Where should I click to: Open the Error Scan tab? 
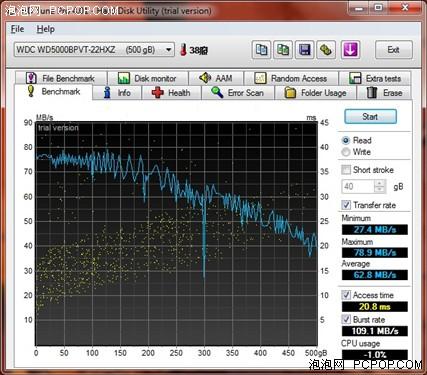pos(238,93)
